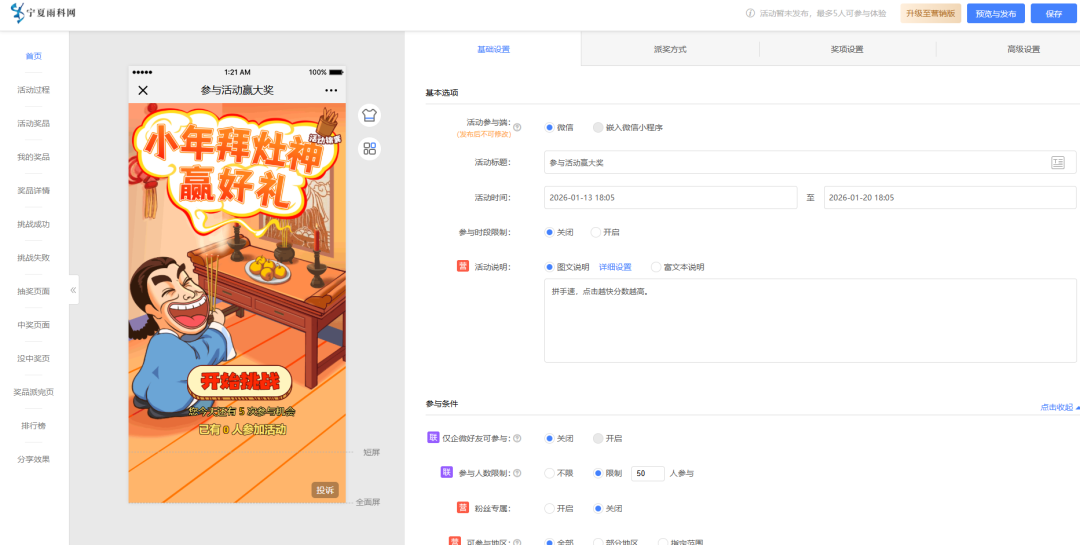Click the 保存 button
This screenshot has width=1080, height=545.
(x=1053, y=14)
